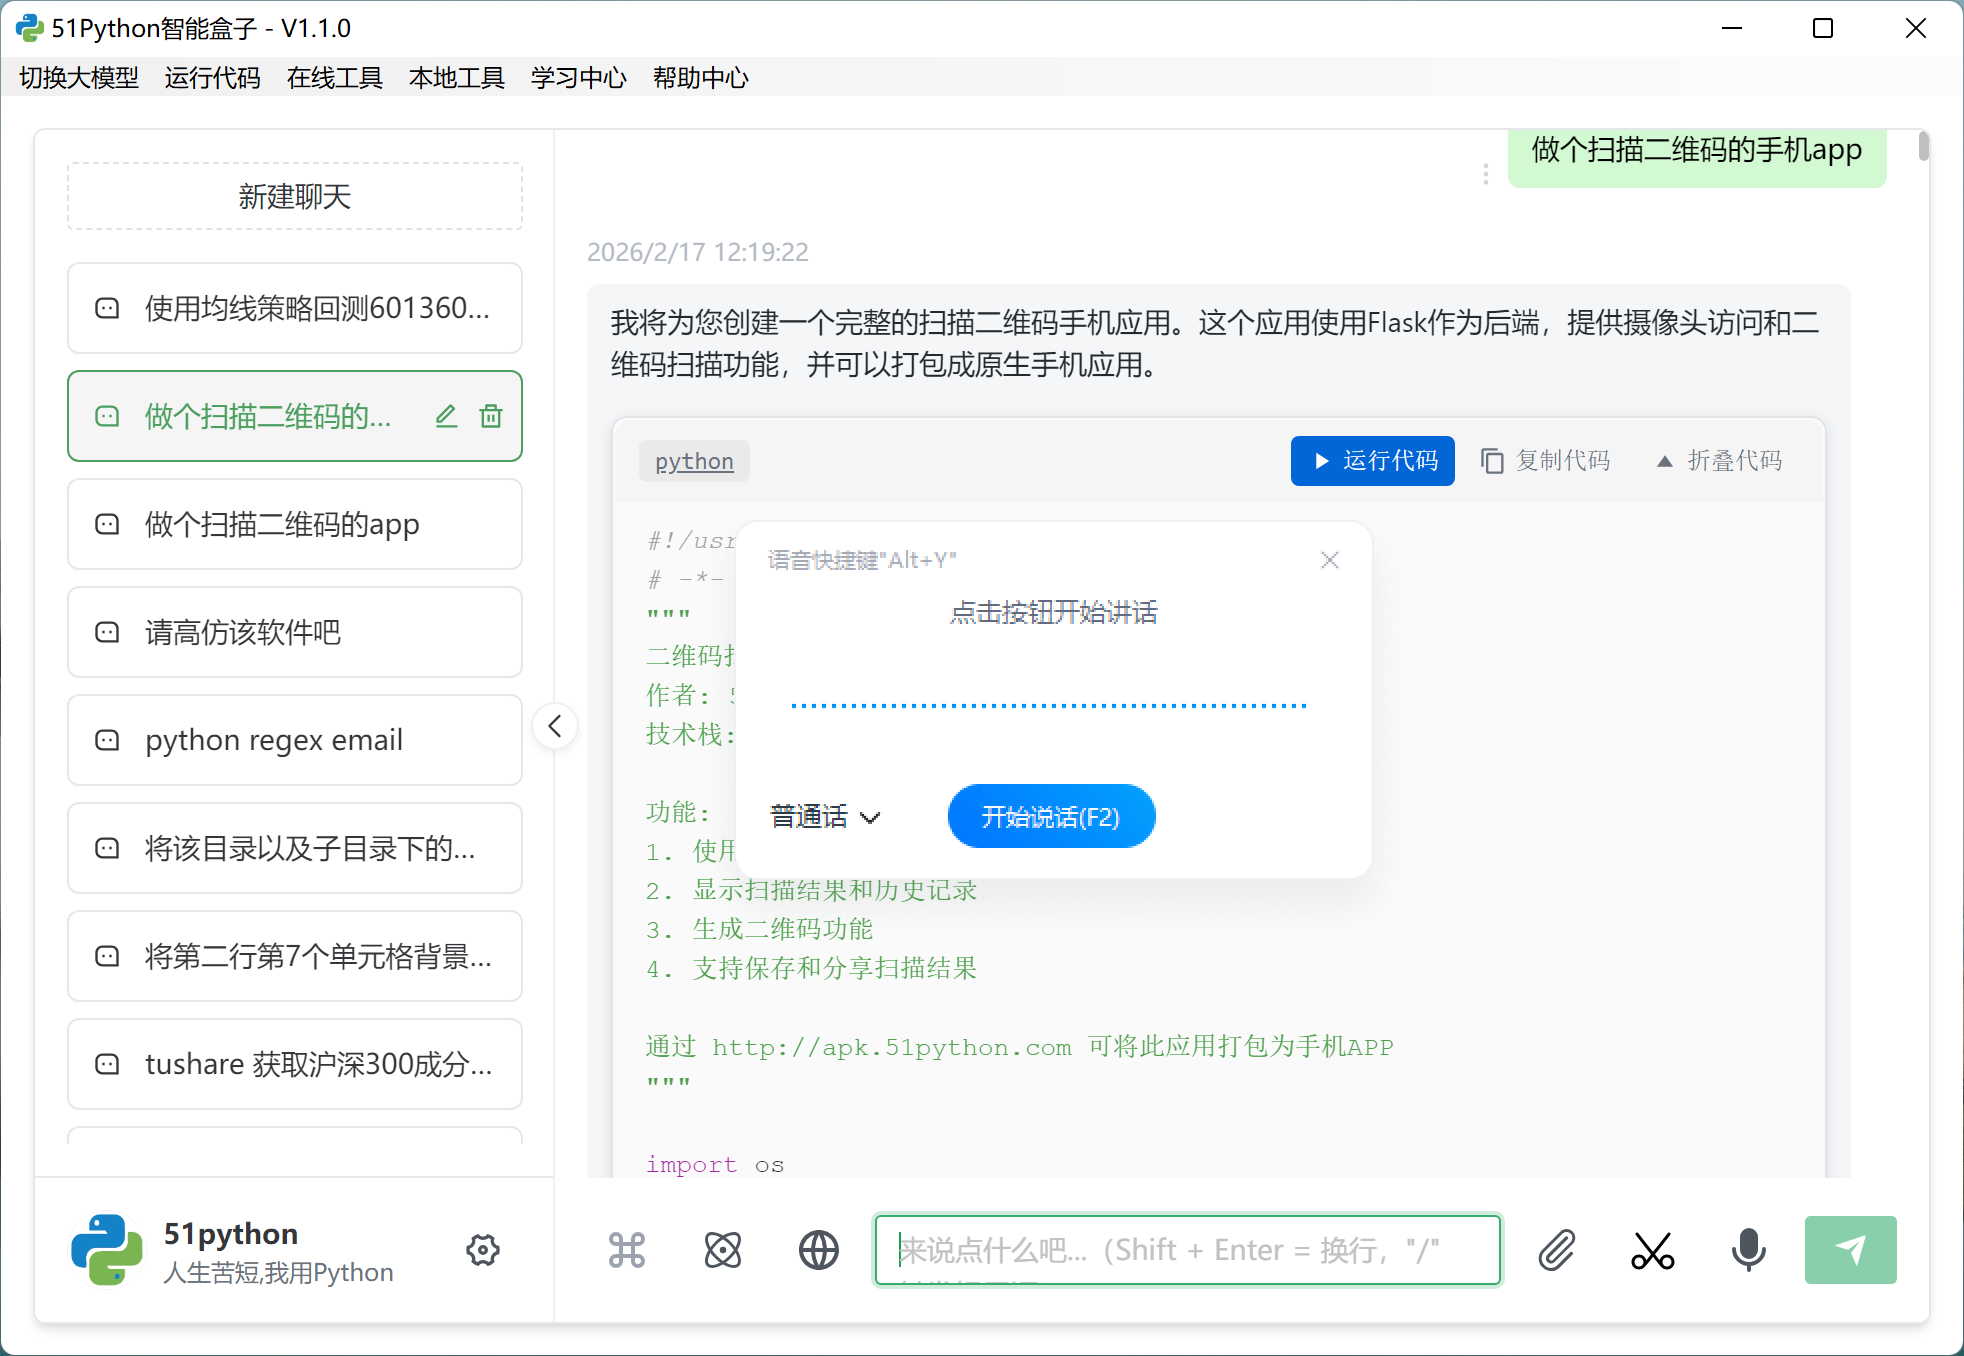Delete the selected chat with trash icon
1964x1356 pixels.
(x=491, y=416)
